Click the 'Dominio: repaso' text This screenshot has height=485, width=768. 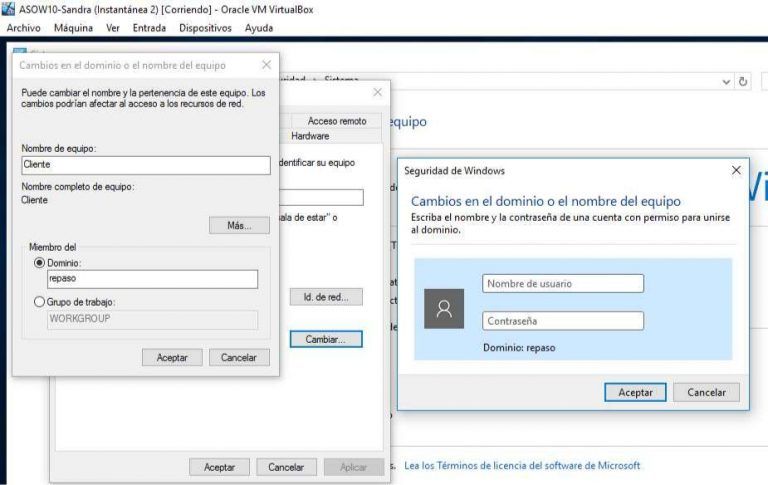519,348
